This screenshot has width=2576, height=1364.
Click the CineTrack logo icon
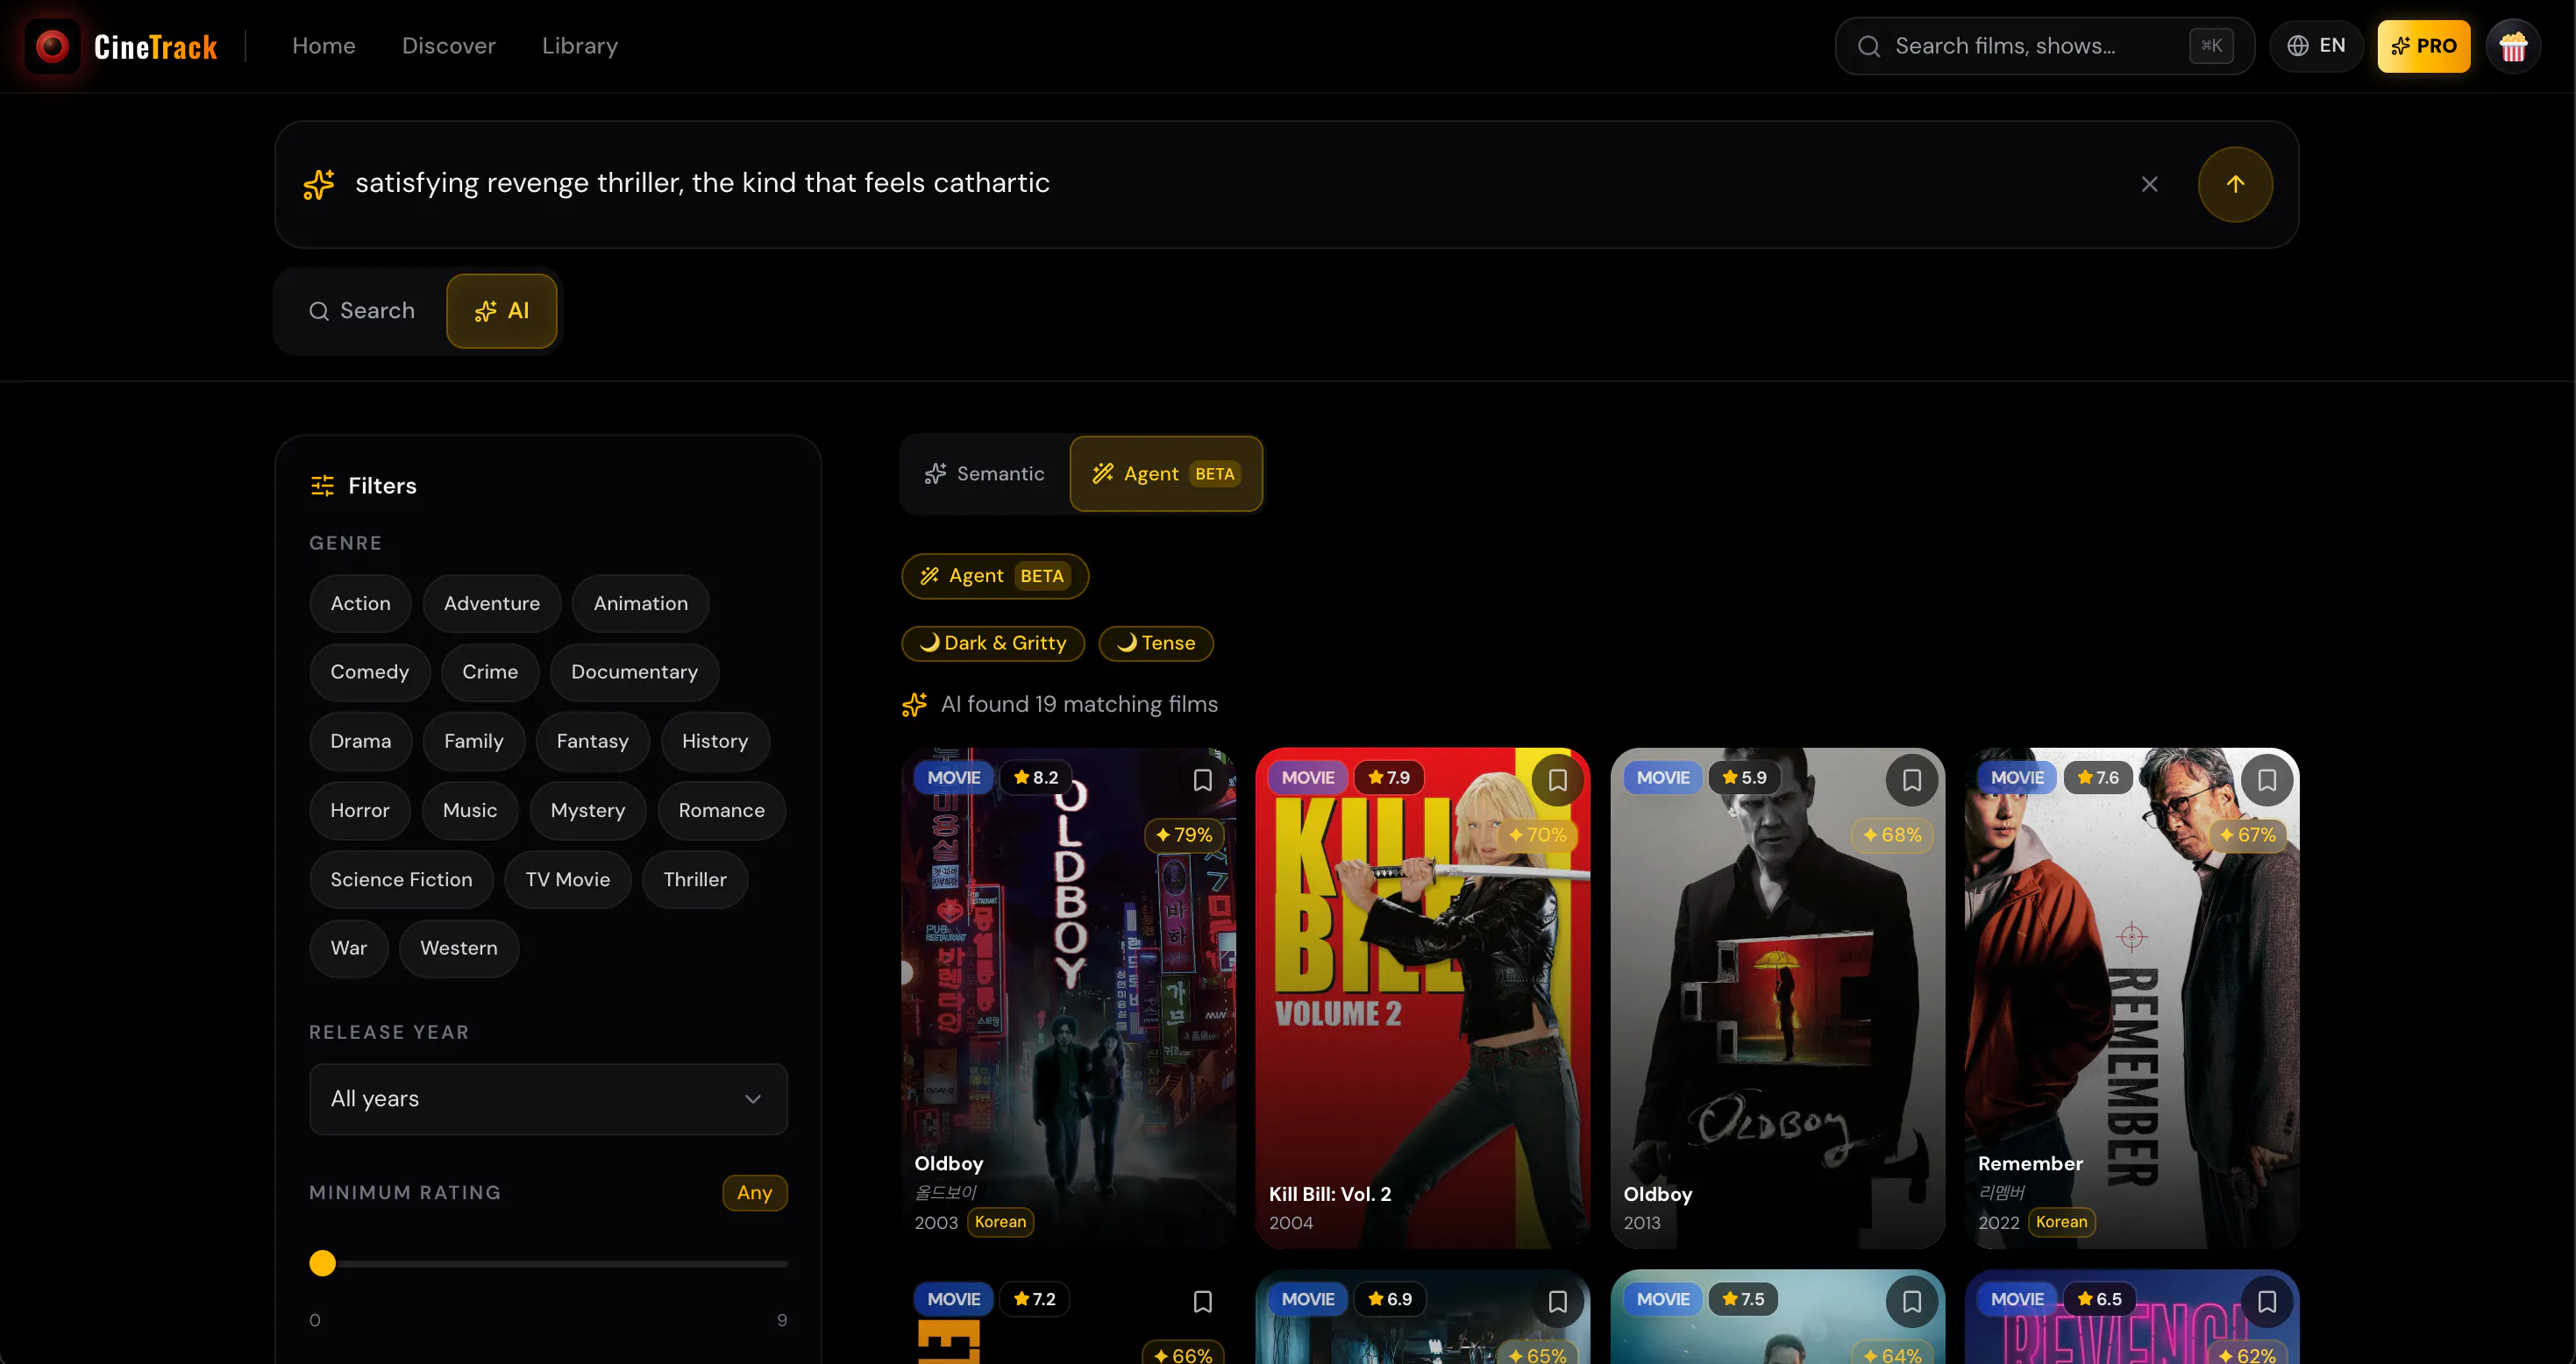[52, 46]
